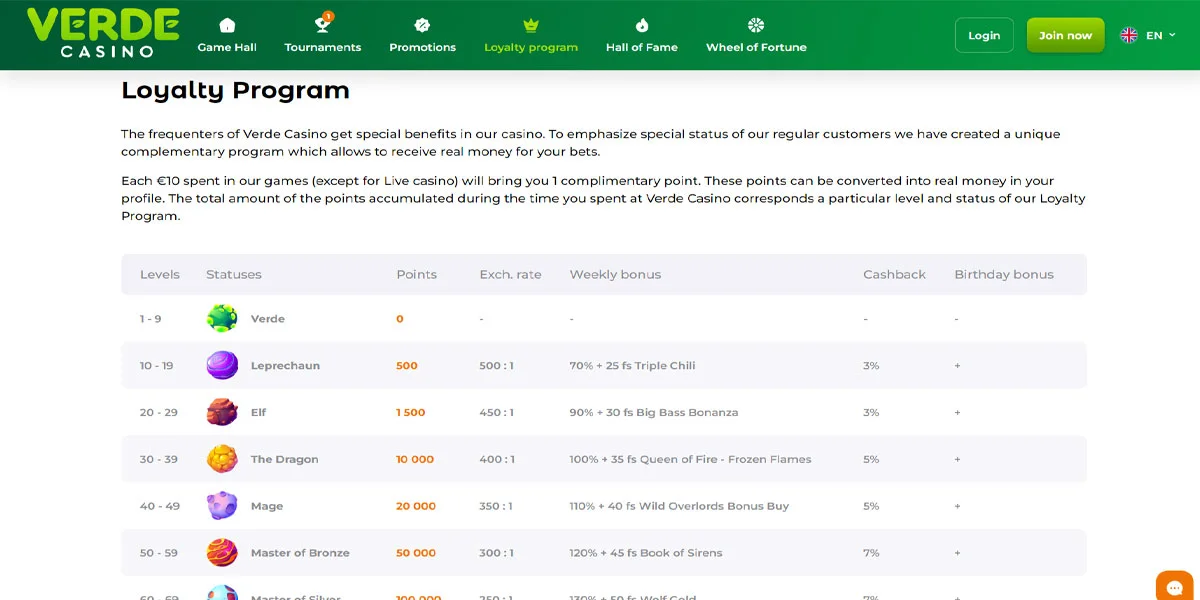Click the 450 : 1 exchange rate
Image resolution: width=1200 pixels, height=600 pixels.
pyautogui.click(x=496, y=412)
